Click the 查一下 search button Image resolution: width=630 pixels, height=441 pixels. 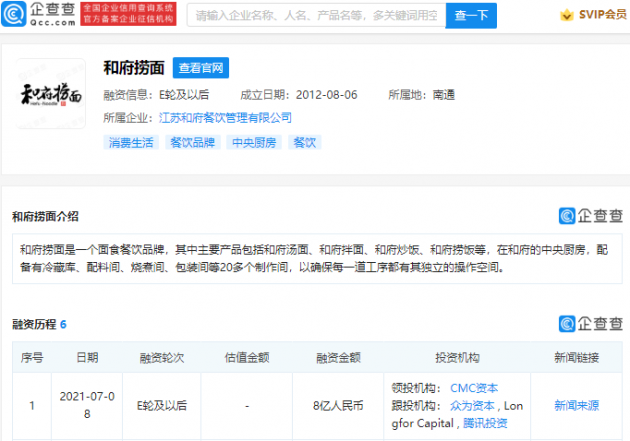(x=471, y=16)
